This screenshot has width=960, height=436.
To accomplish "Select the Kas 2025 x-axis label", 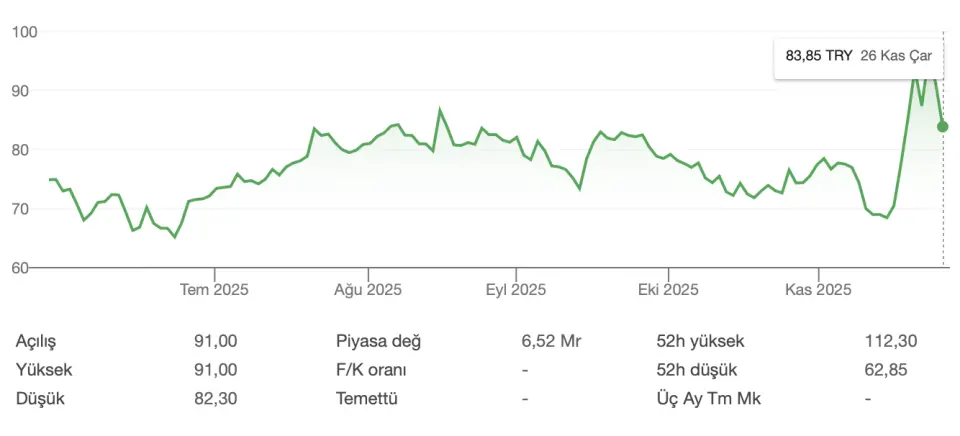I will click(818, 290).
